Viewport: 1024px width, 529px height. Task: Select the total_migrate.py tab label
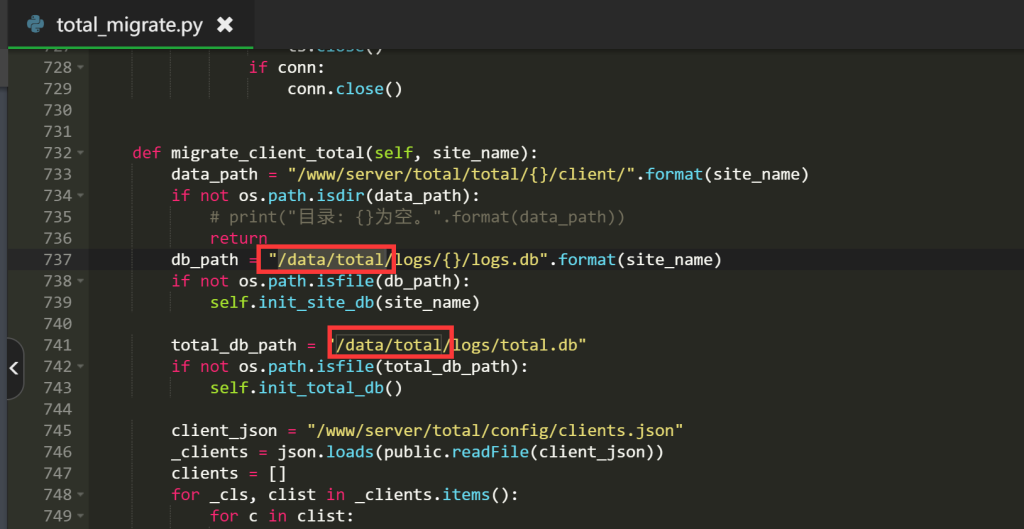click(130, 24)
